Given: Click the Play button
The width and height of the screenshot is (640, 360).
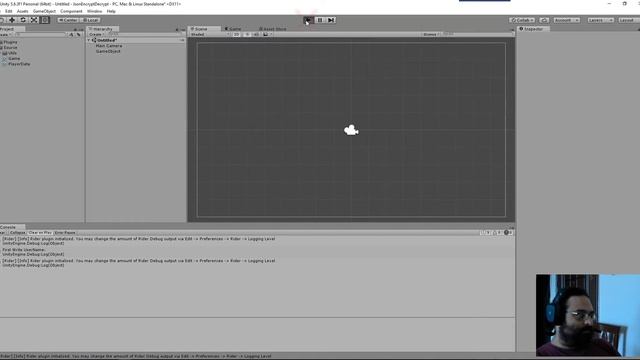Looking at the screenshot, I should [x=308, y=20].
